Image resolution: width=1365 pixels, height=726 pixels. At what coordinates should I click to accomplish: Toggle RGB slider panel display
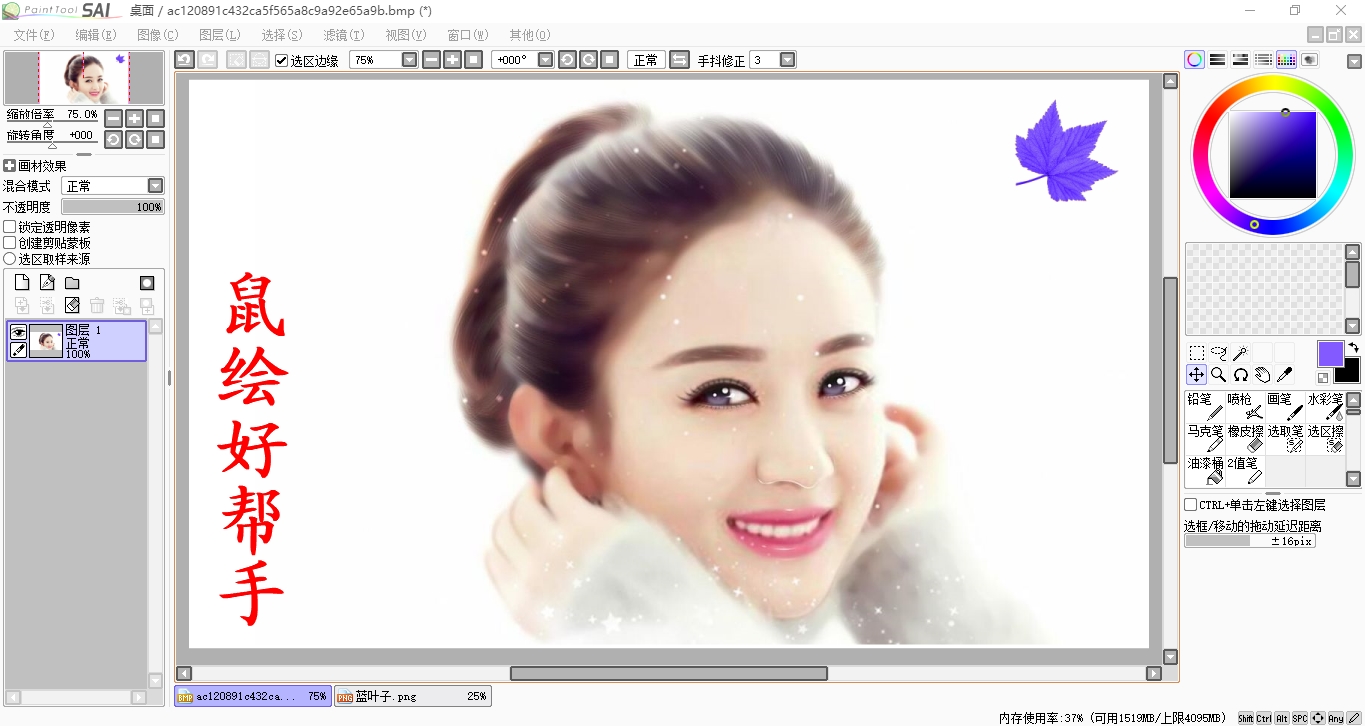(x=1217, y=60)
